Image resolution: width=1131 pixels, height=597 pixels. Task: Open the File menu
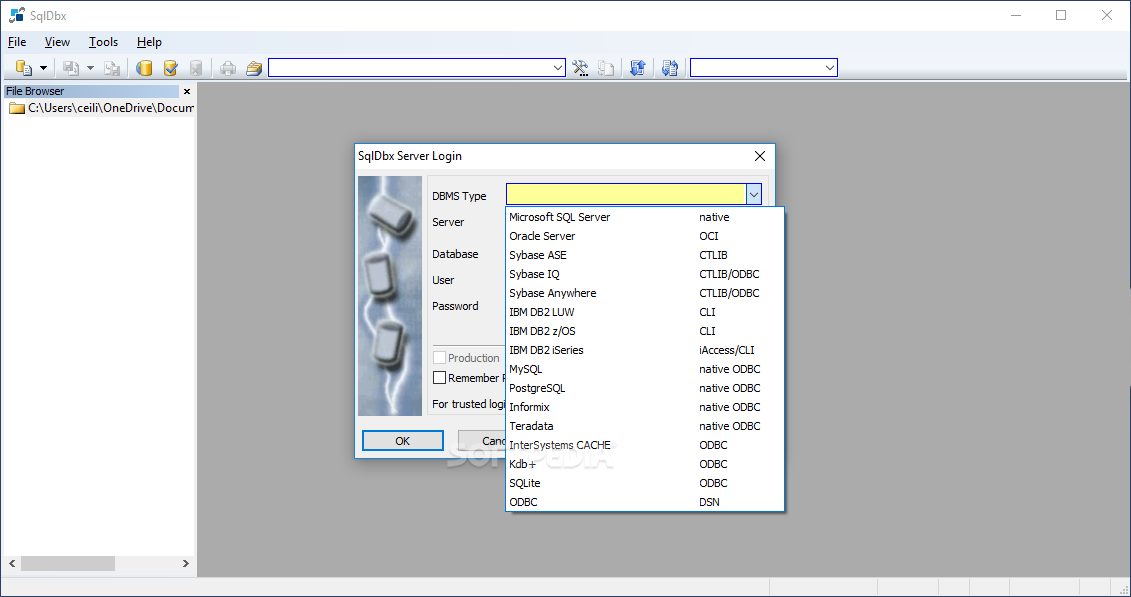click(17, 42)
